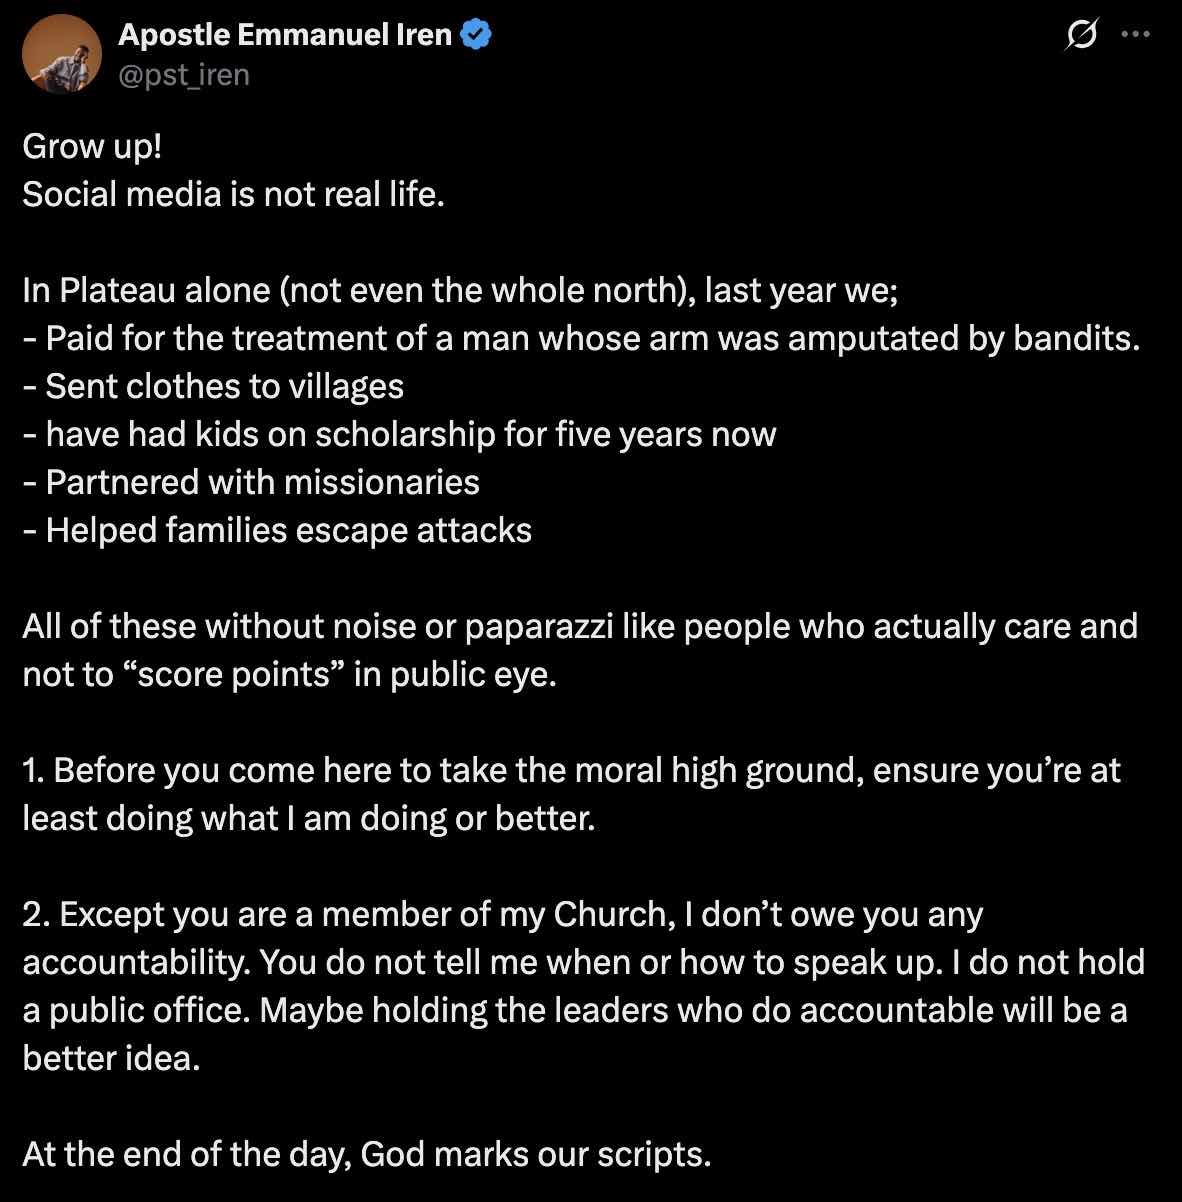Viewport: 1182px width, 1202px height.
Task: Open Apostle Emmanuel Iren's profile picture
Action: point(62,56)
